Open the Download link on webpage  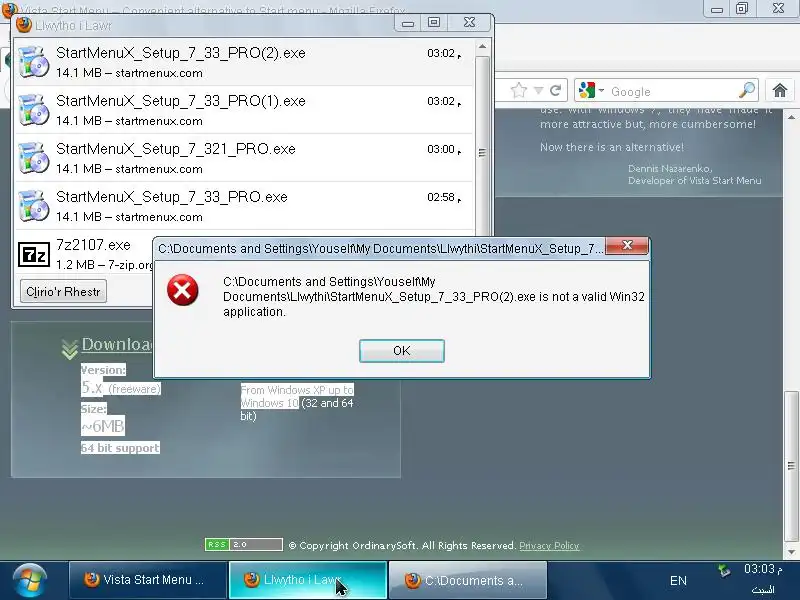[x=117, y=344]
